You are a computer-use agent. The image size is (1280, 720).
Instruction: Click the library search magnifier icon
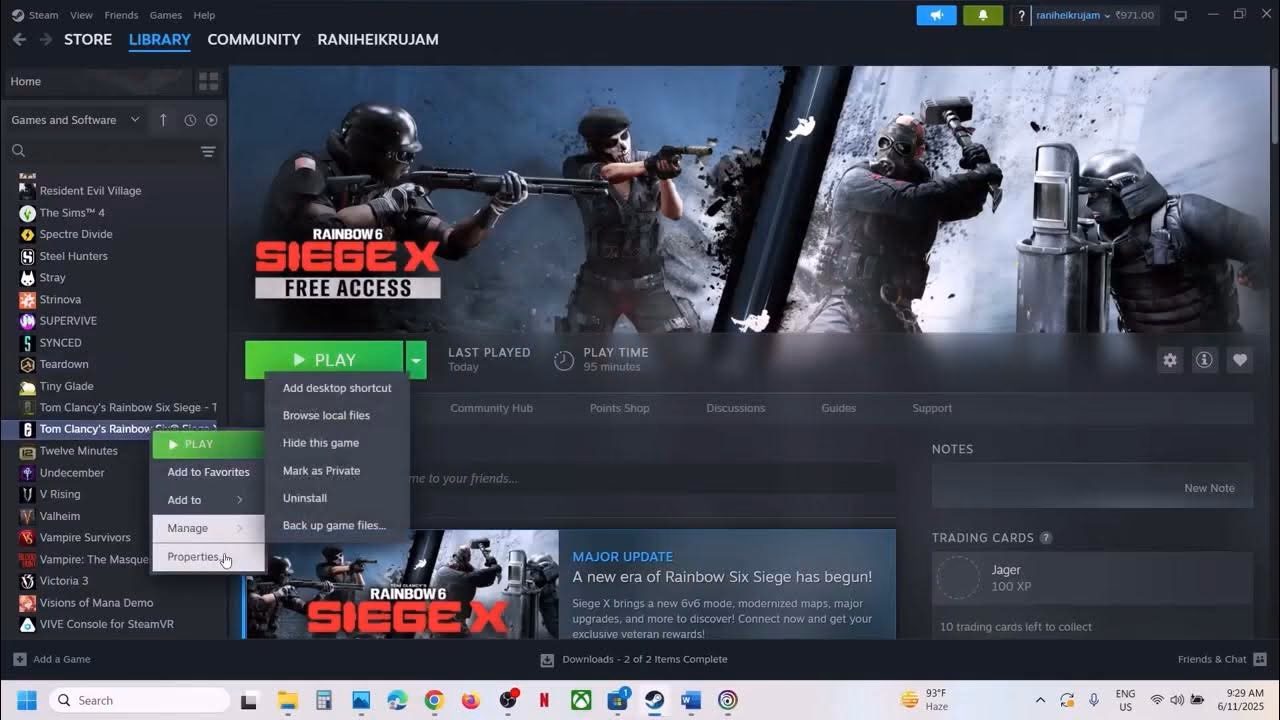tap(18, 151)
